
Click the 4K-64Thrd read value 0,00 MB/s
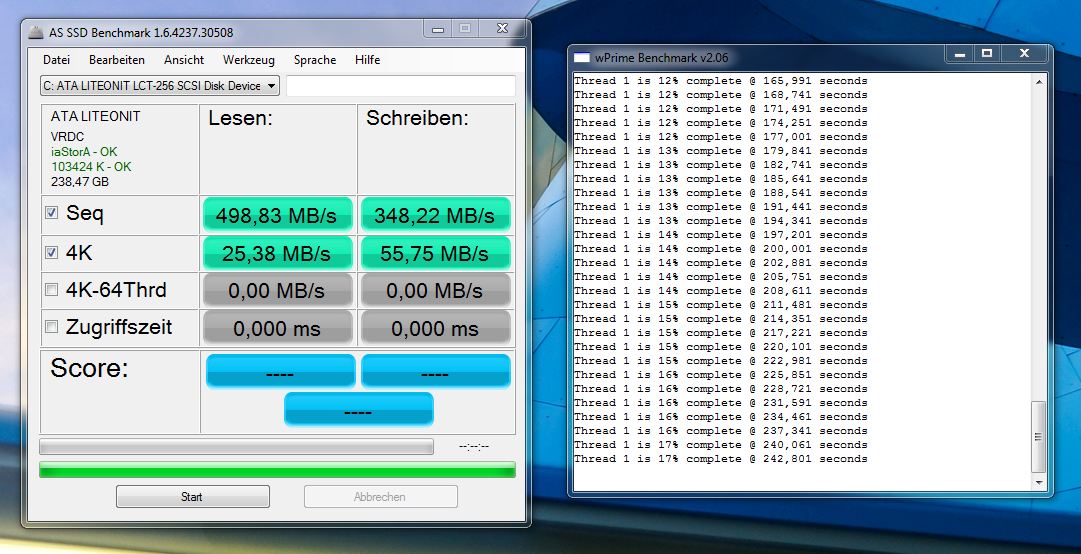277,290
